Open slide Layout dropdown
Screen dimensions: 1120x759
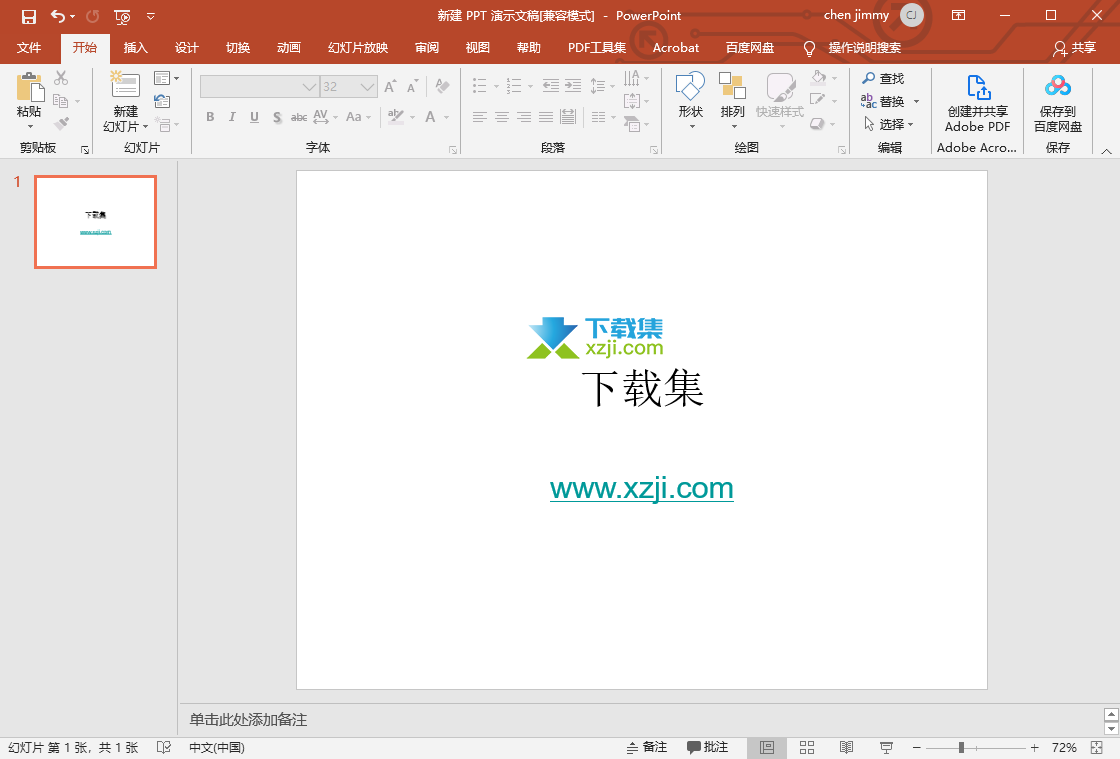(x=166, y=78)
